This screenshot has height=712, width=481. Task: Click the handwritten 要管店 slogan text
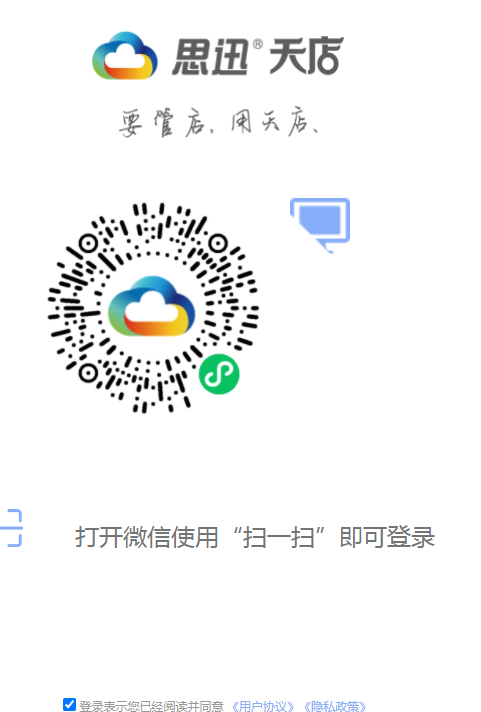(164, 123)
